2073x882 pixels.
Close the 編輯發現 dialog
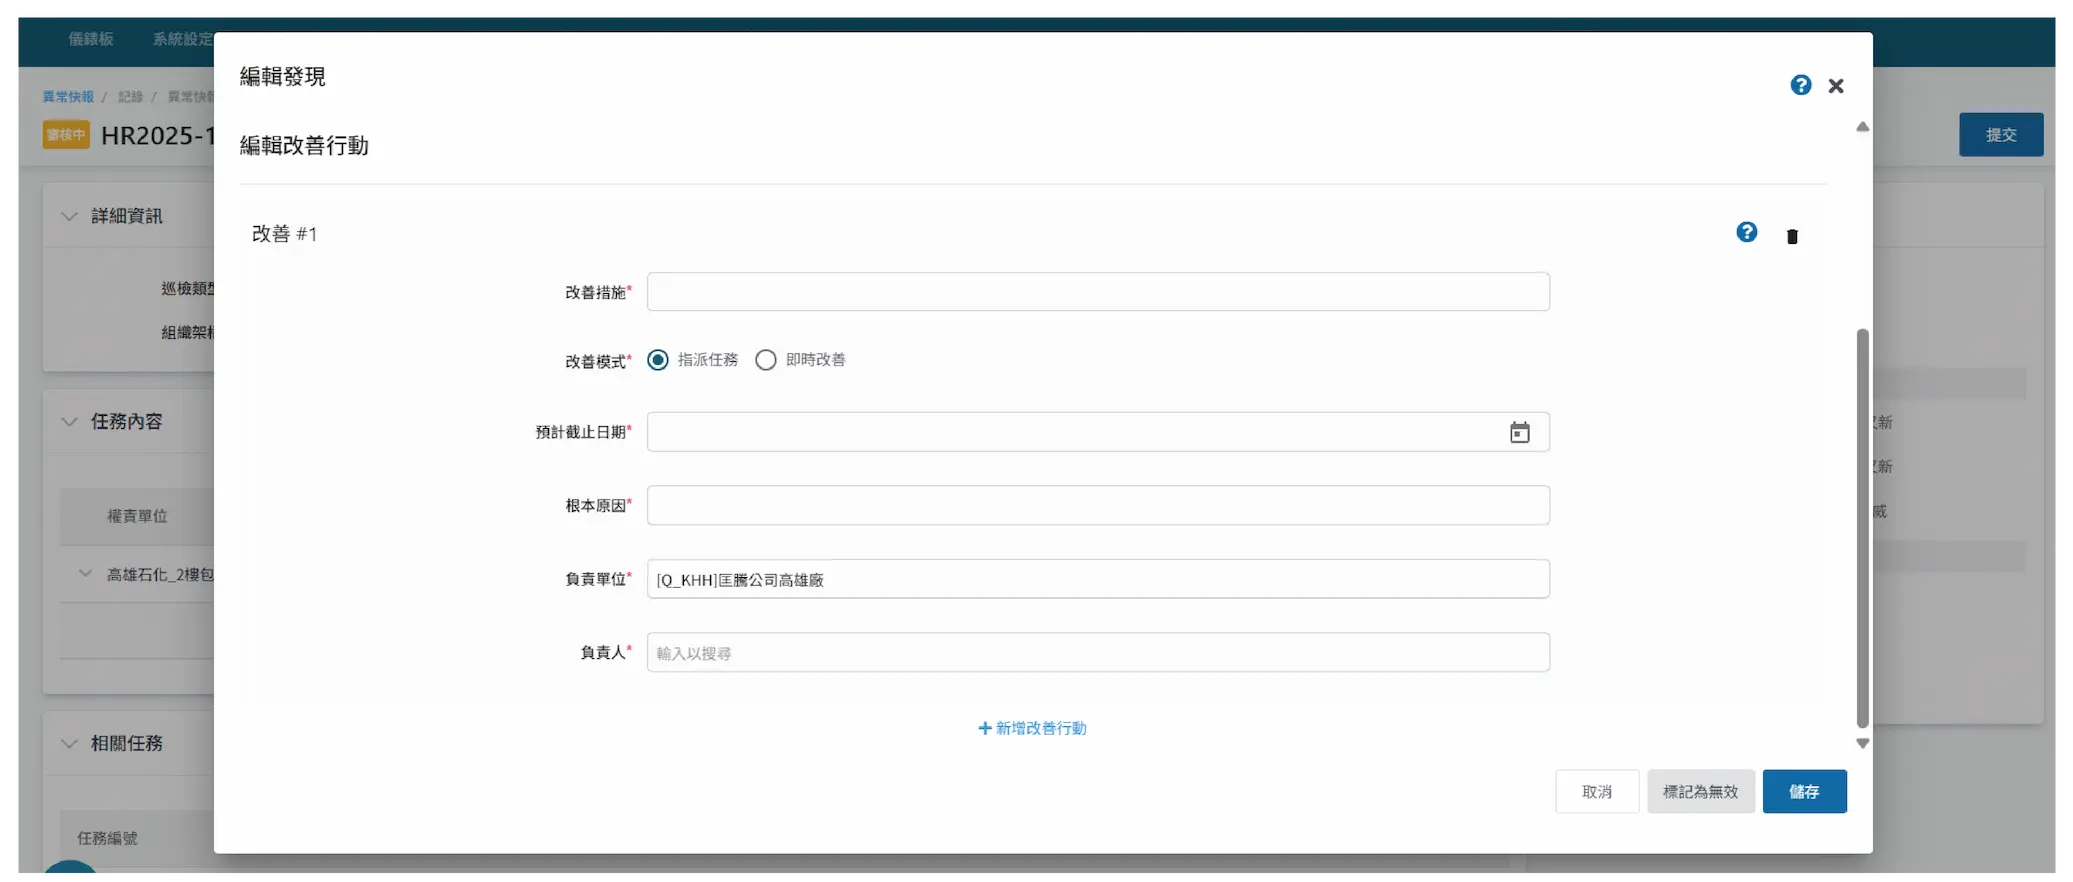[1836, 86]
